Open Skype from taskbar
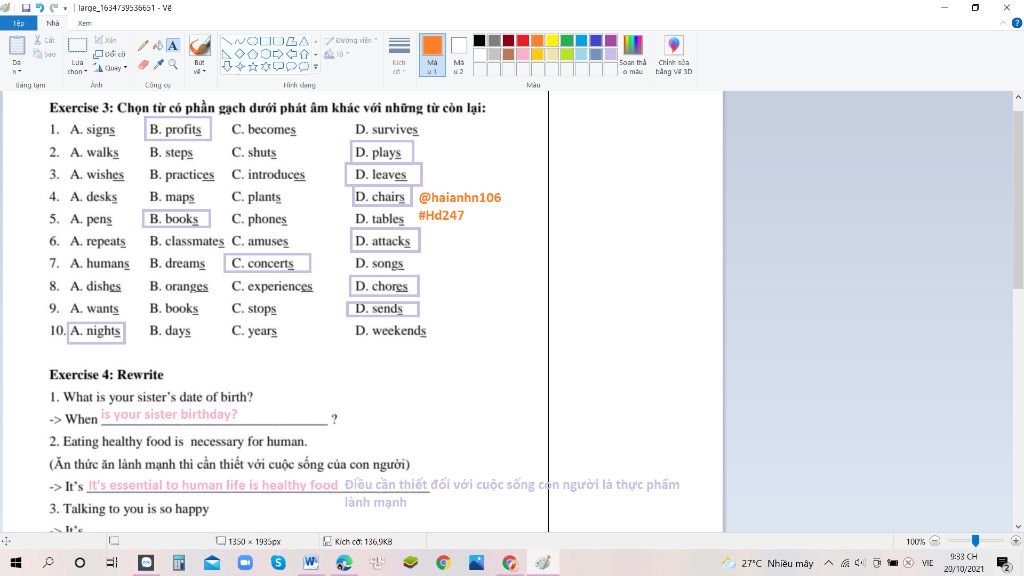 click(x=278, y=562)
